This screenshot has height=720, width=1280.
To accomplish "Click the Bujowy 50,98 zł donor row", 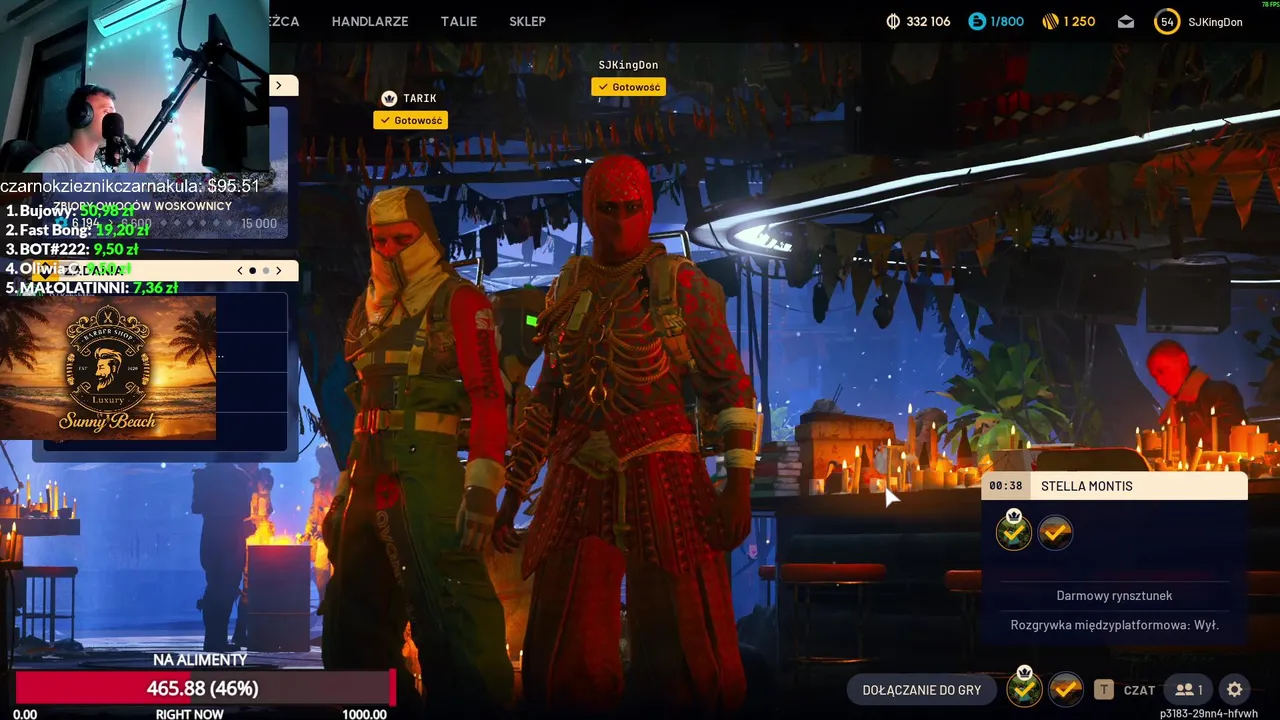I will 70,211.
